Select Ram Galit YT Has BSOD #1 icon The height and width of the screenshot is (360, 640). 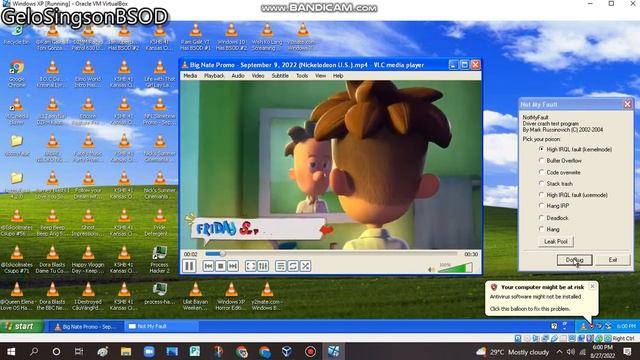(x=196, y=37)
